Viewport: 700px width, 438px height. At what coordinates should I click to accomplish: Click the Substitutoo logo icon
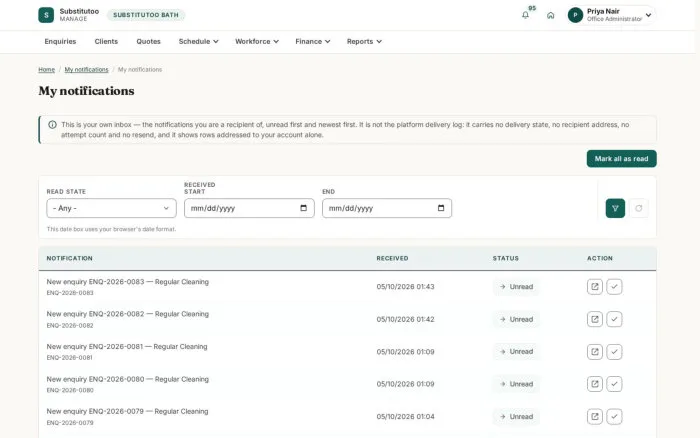pos(46,15)
